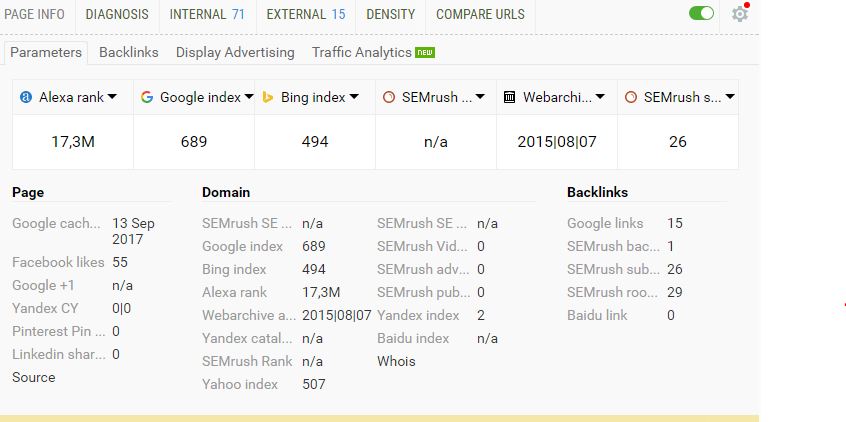Viewport: 846px width, 422px height.
Task: Expand the Webarchive column dropdown arrow
Action: pos(600,97)
